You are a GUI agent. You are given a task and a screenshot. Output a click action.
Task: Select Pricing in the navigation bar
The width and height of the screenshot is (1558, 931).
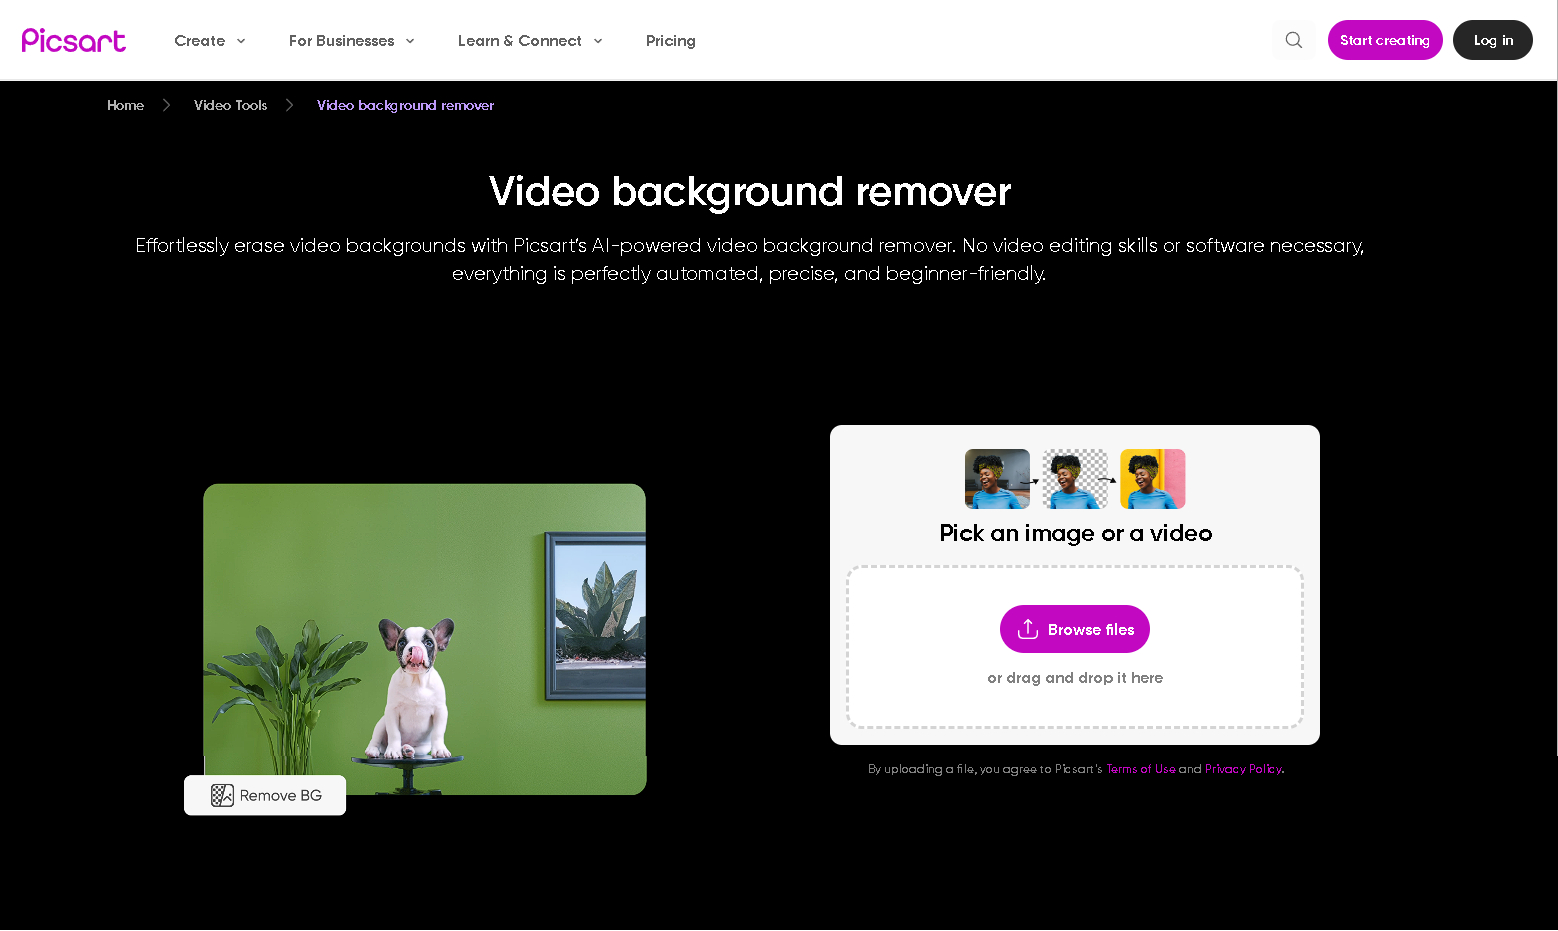[x=670, y=41]
